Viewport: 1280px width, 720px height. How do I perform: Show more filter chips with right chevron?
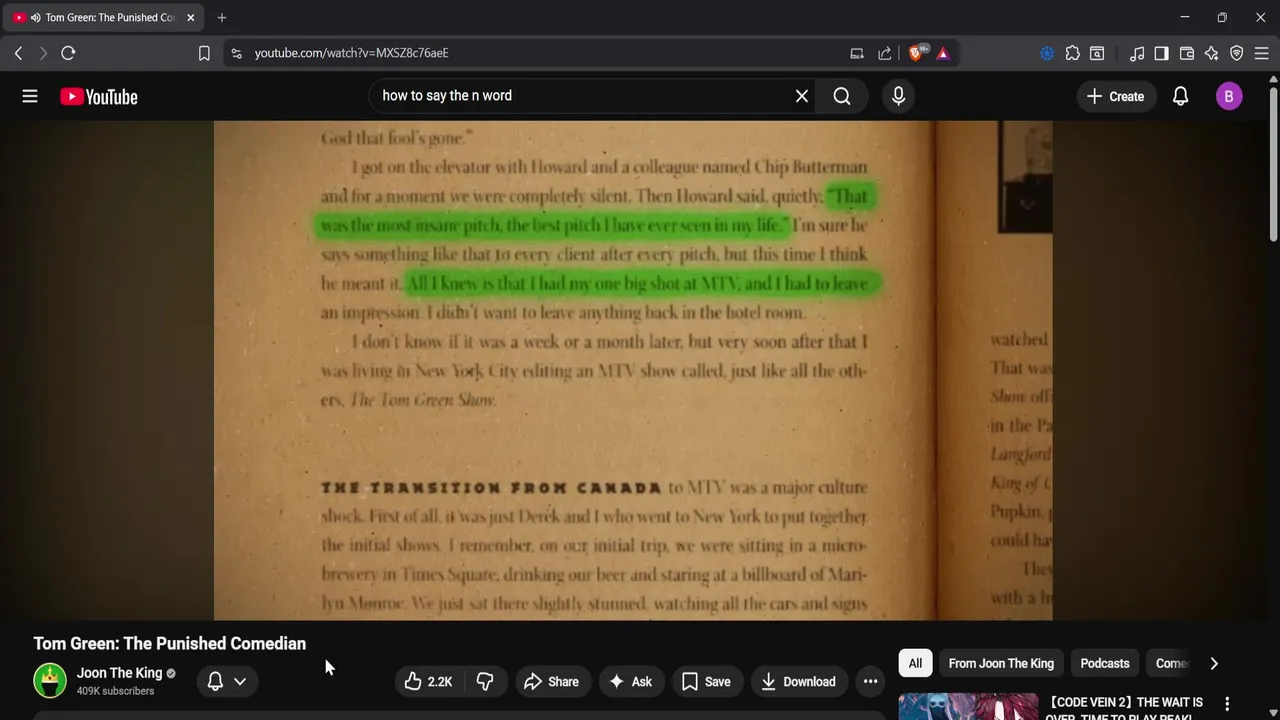[x=1214, y=663]
